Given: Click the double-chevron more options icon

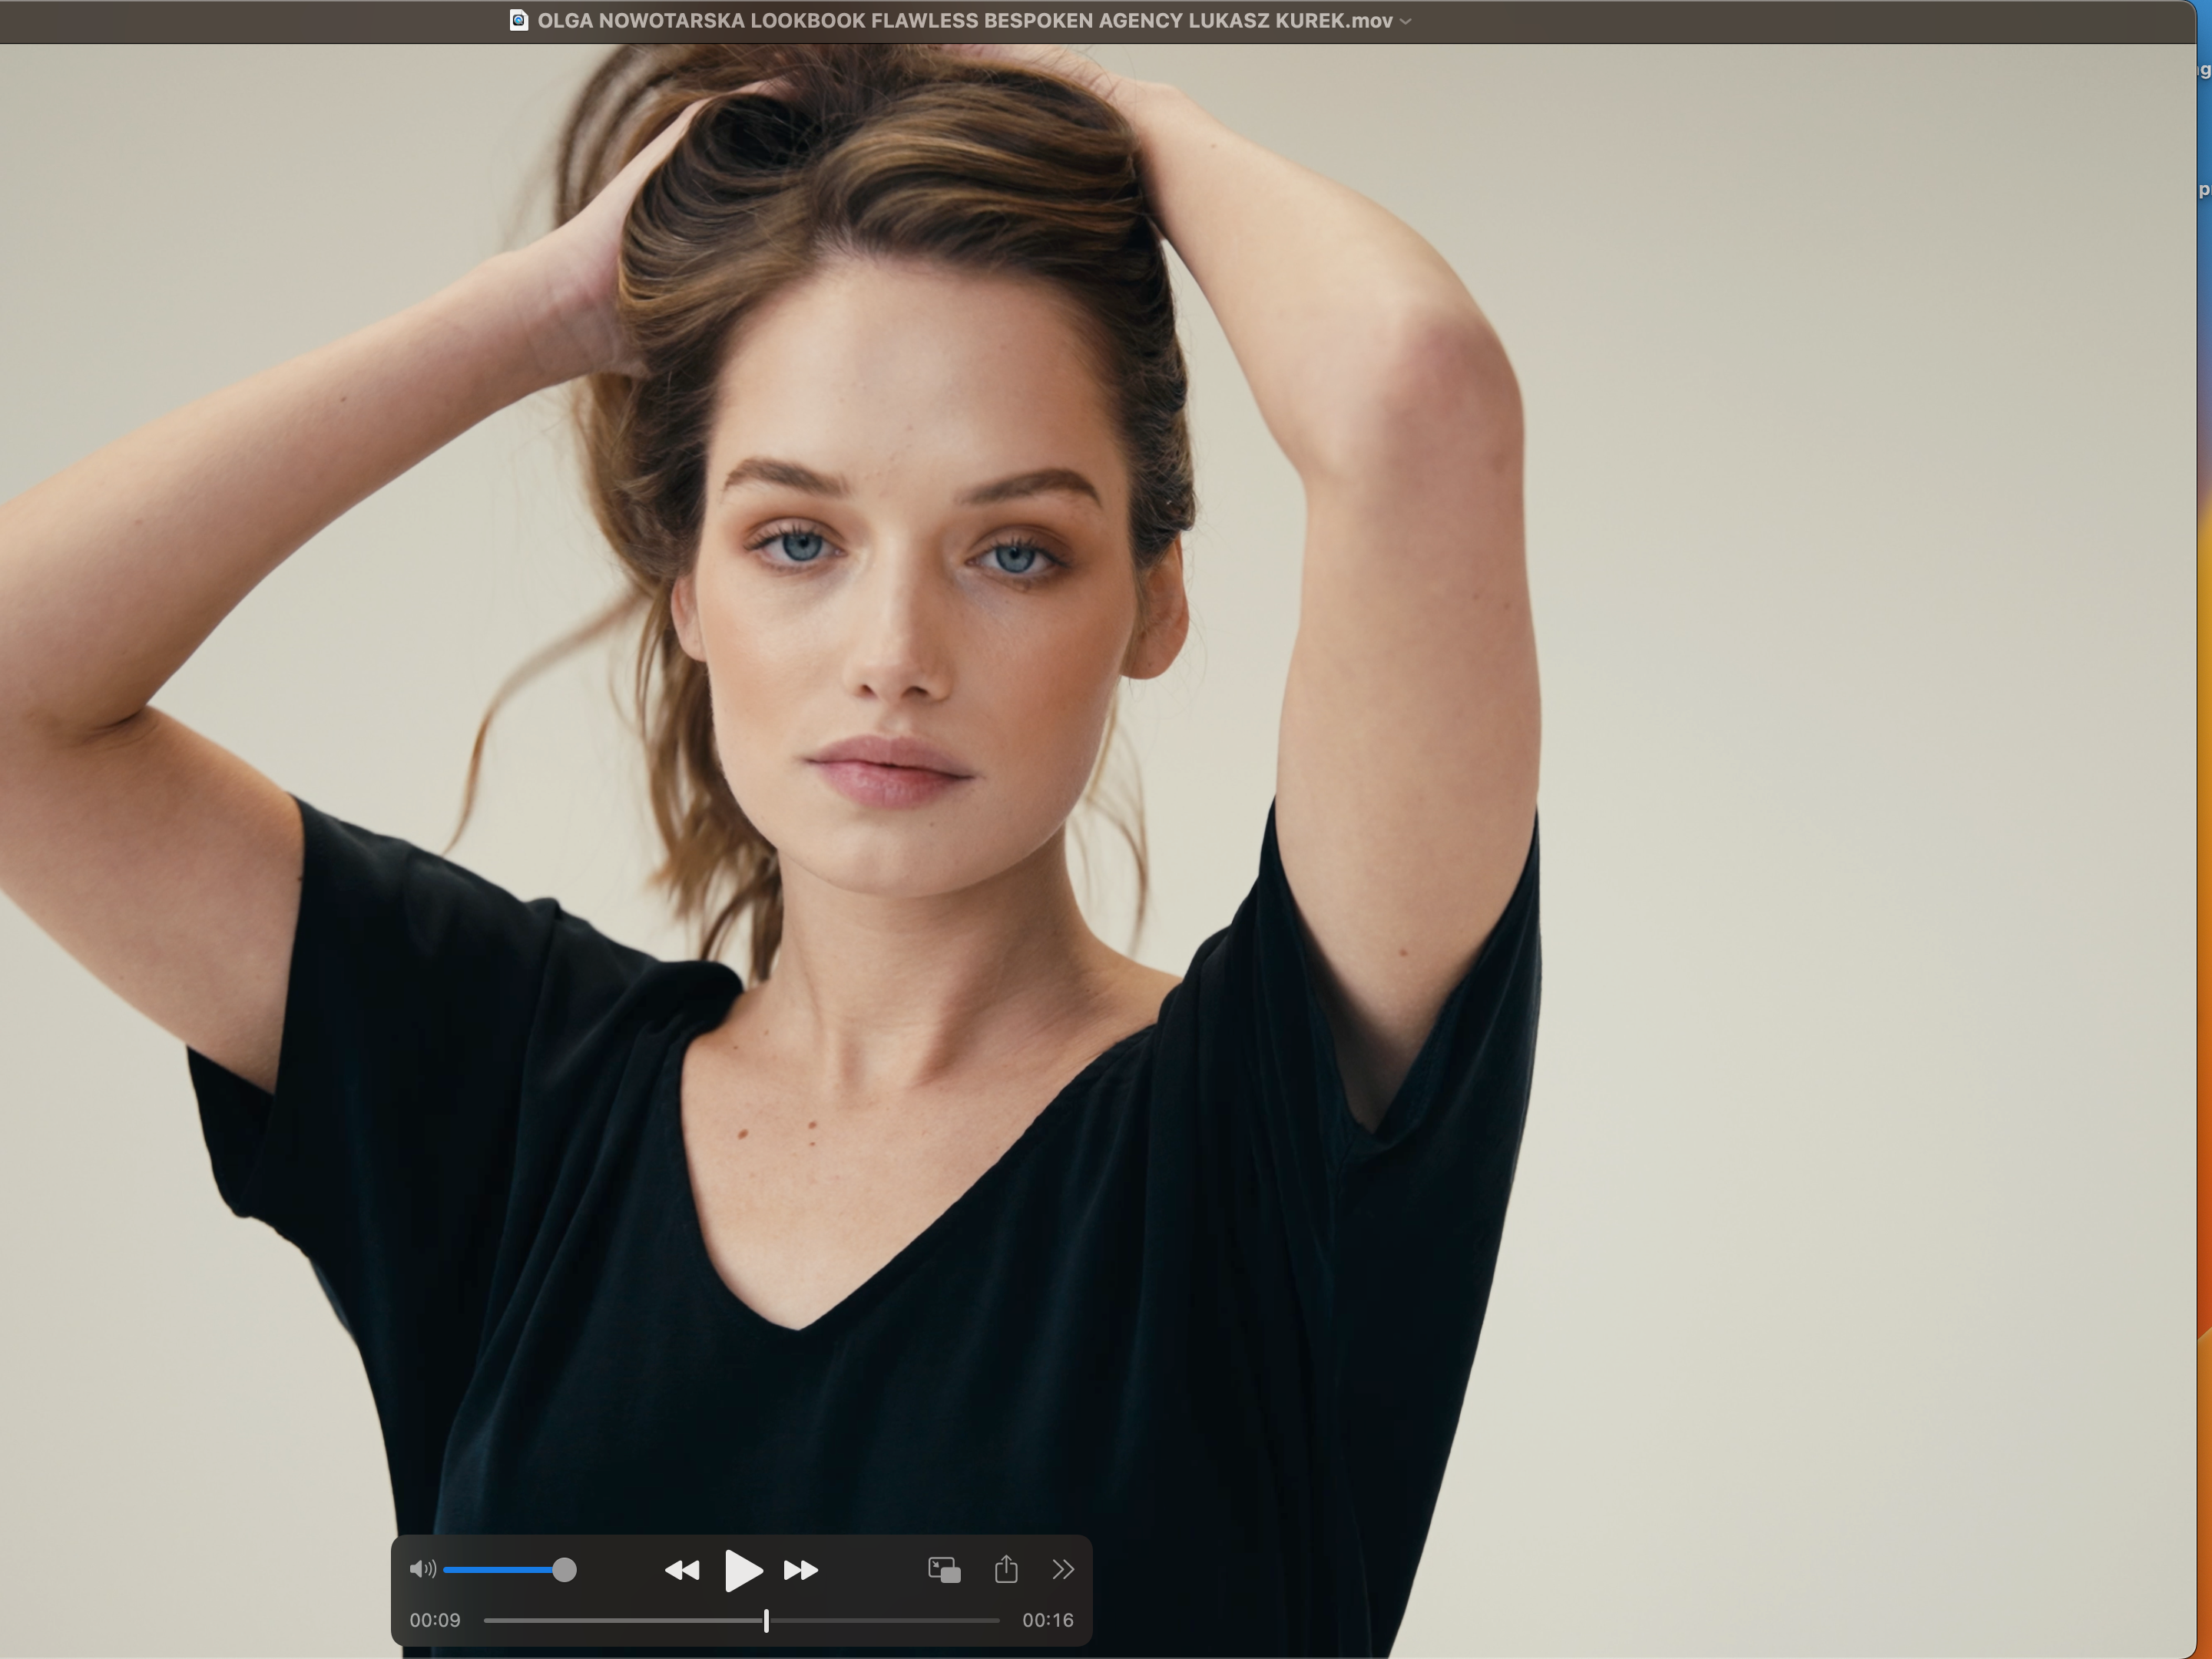Looking at the screenshot, I should (x=1063, y=1569).
